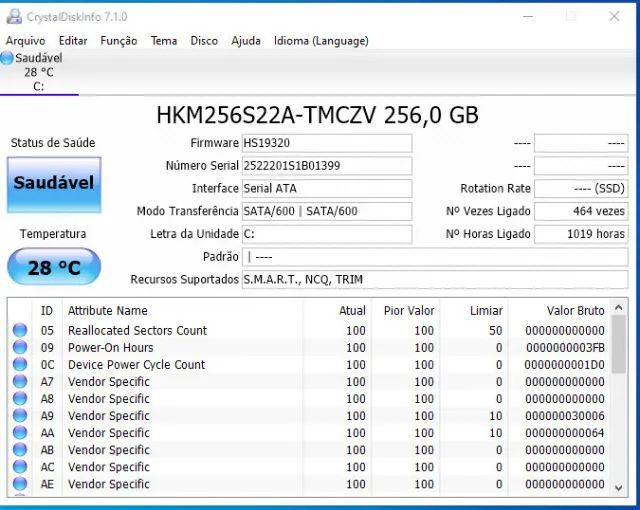Click the Interface field Serial ATA
This screenshot has width=640, height=510.
[x=327, y=188]
